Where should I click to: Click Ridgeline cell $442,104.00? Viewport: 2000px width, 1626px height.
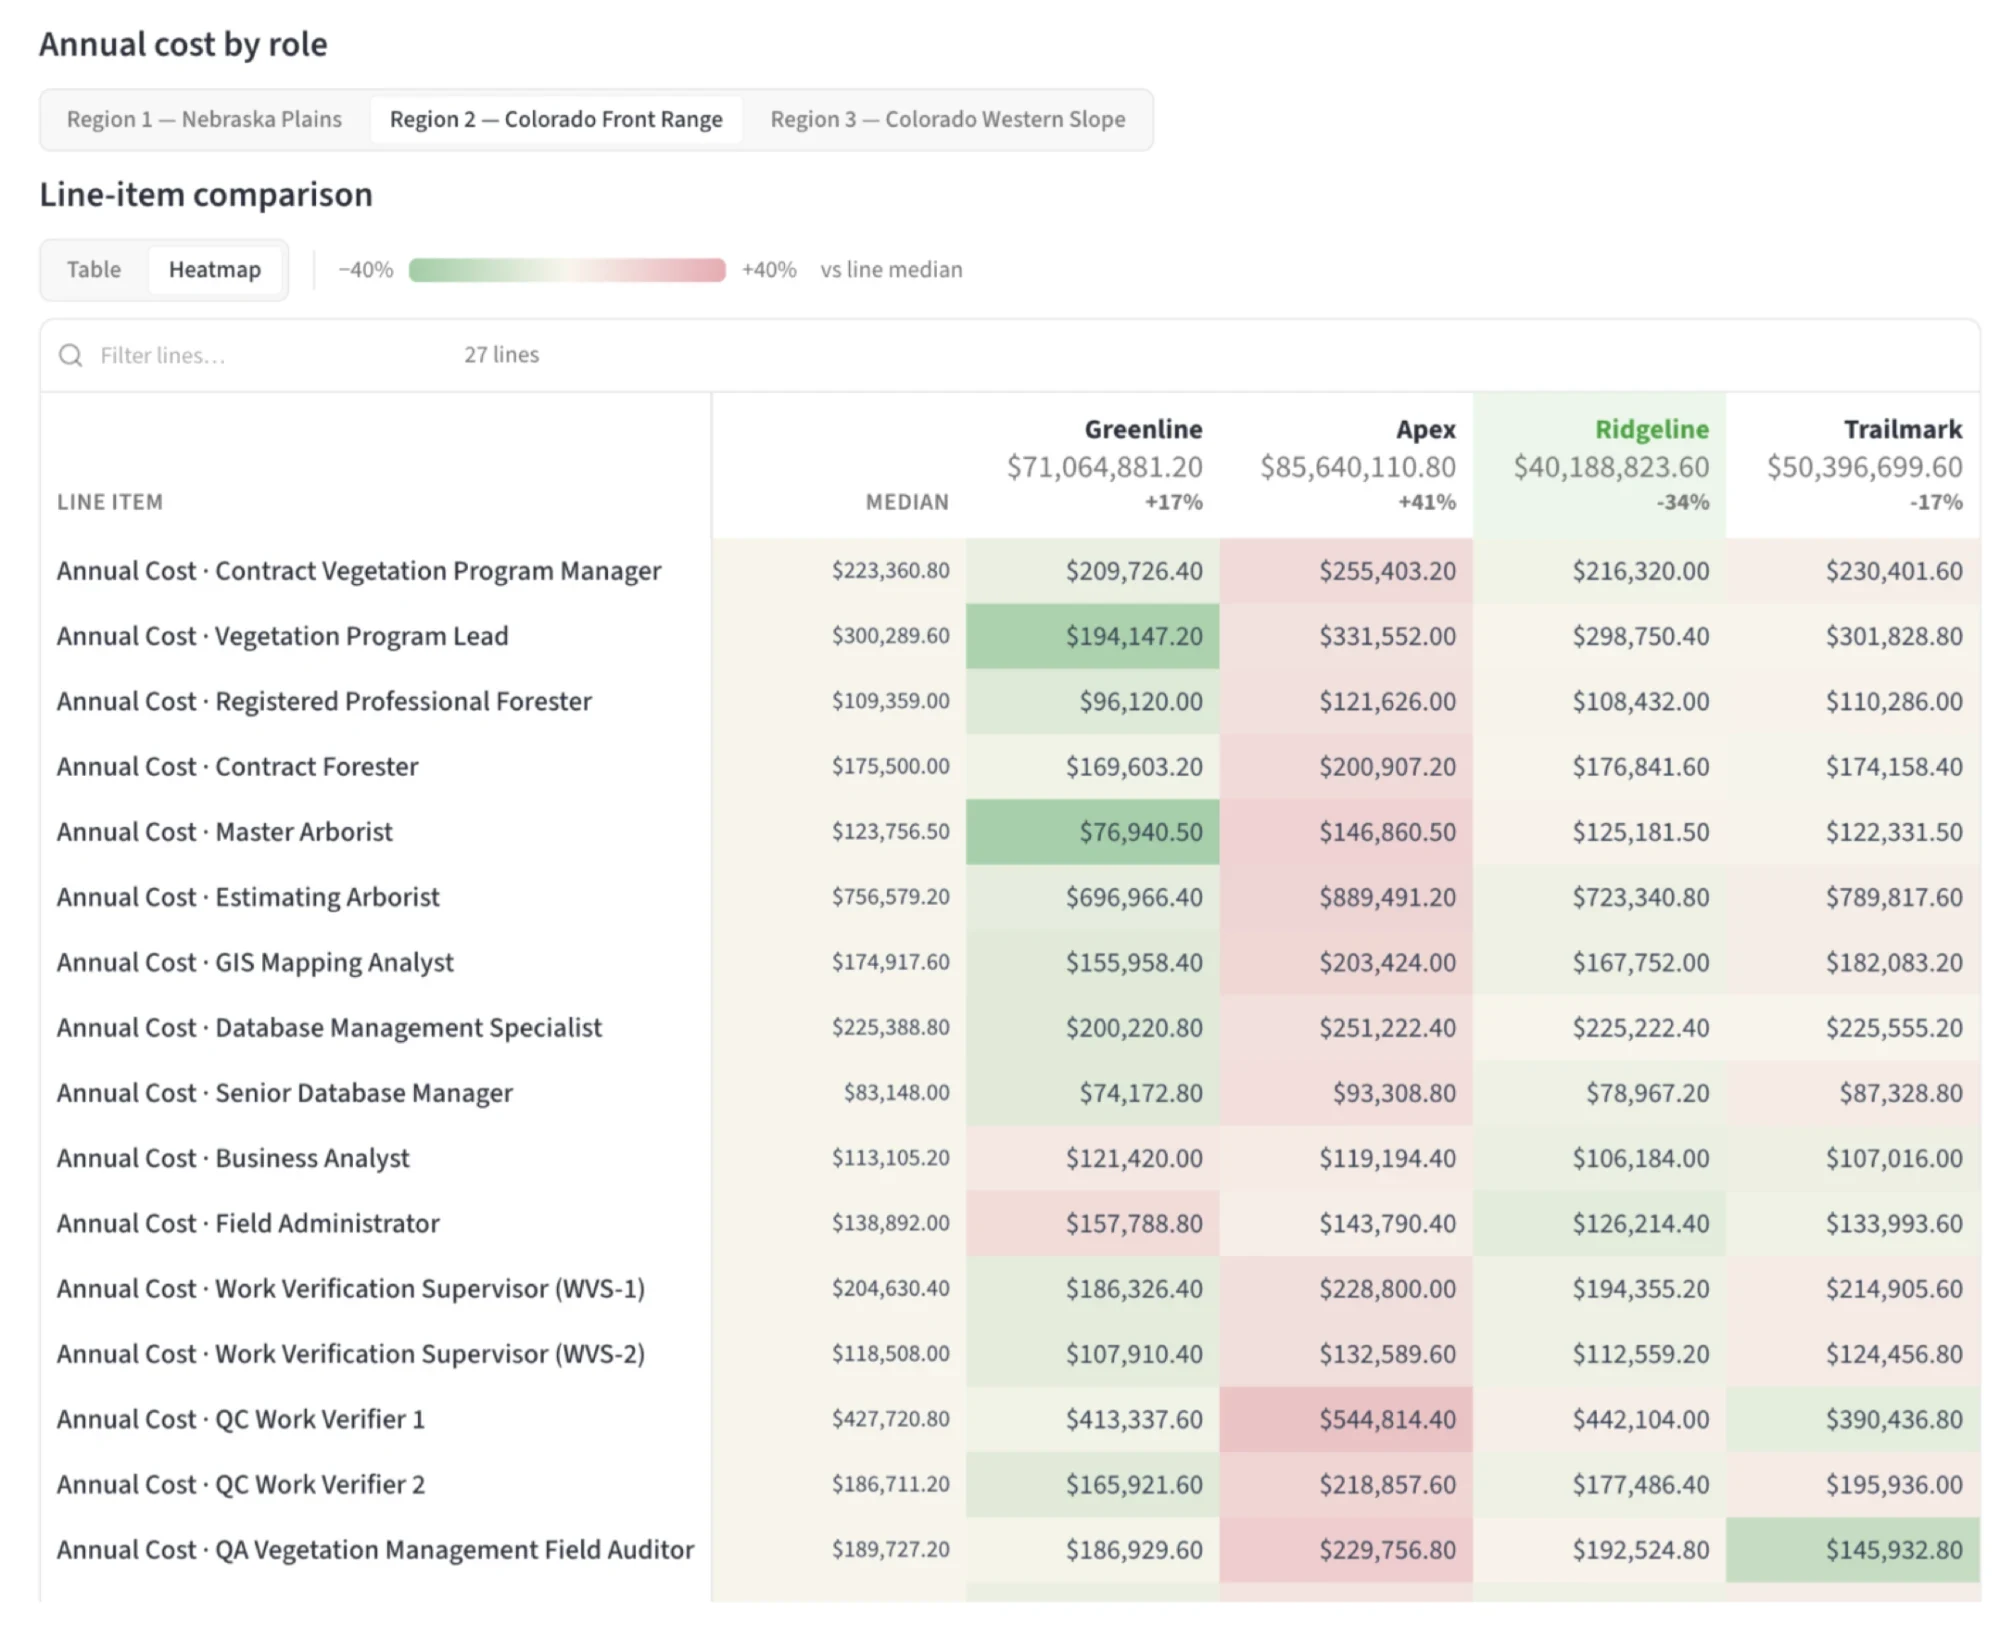tap(1600, 1419)
